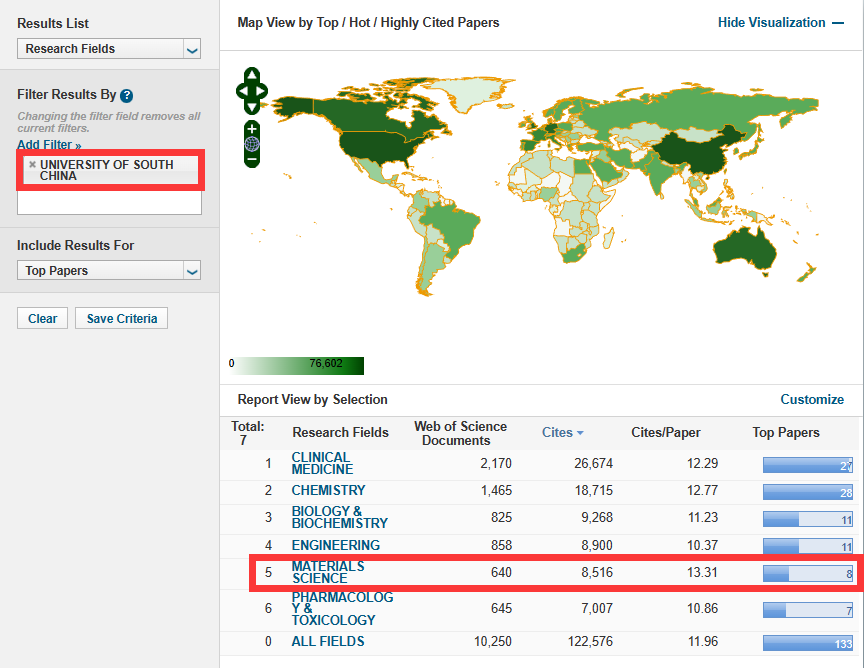This screenshot has width=864, height=668.
Task: Open the Results List Research Fields dropdown
Action: click(x=110, y=49)
